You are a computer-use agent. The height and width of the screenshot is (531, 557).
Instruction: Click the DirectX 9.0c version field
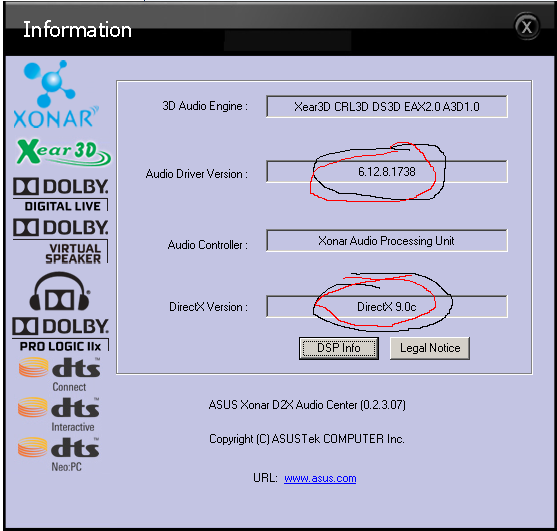387,307
